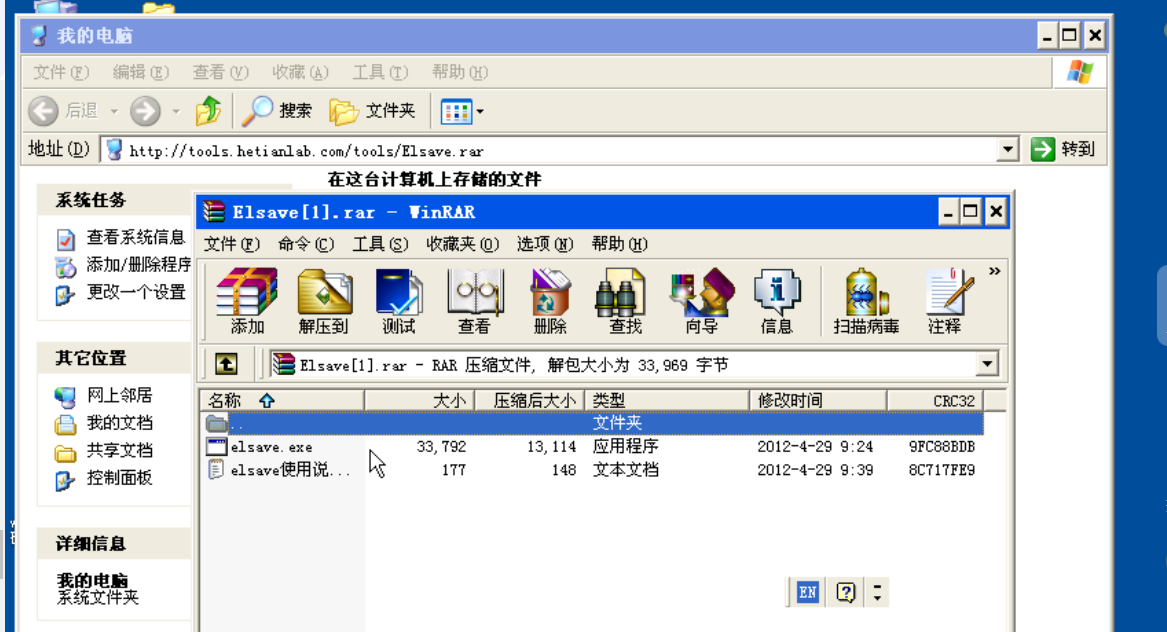Open the 工具(S) menu in WinRAR
Screen dimensions: 1167x632
pos(380,244)
